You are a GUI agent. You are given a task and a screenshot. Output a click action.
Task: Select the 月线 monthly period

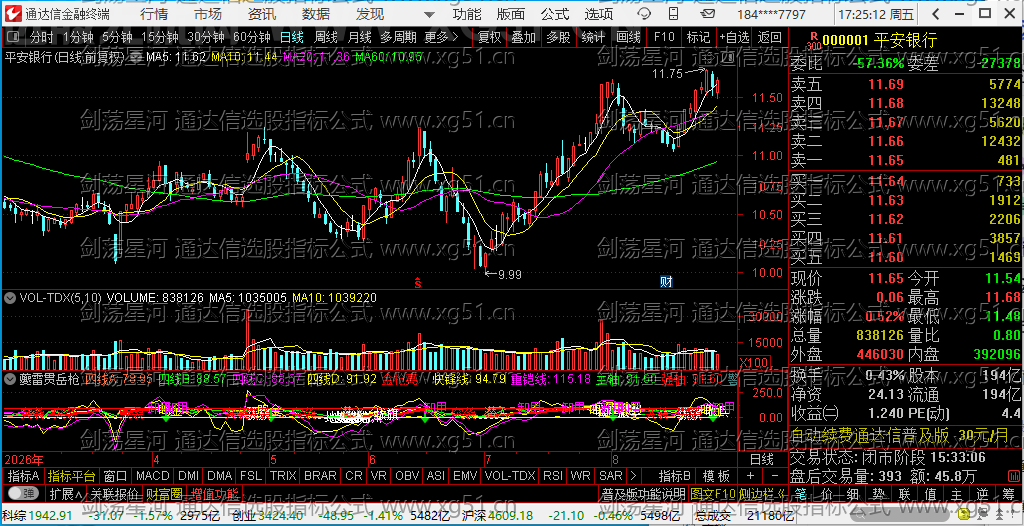pos(359,37)
